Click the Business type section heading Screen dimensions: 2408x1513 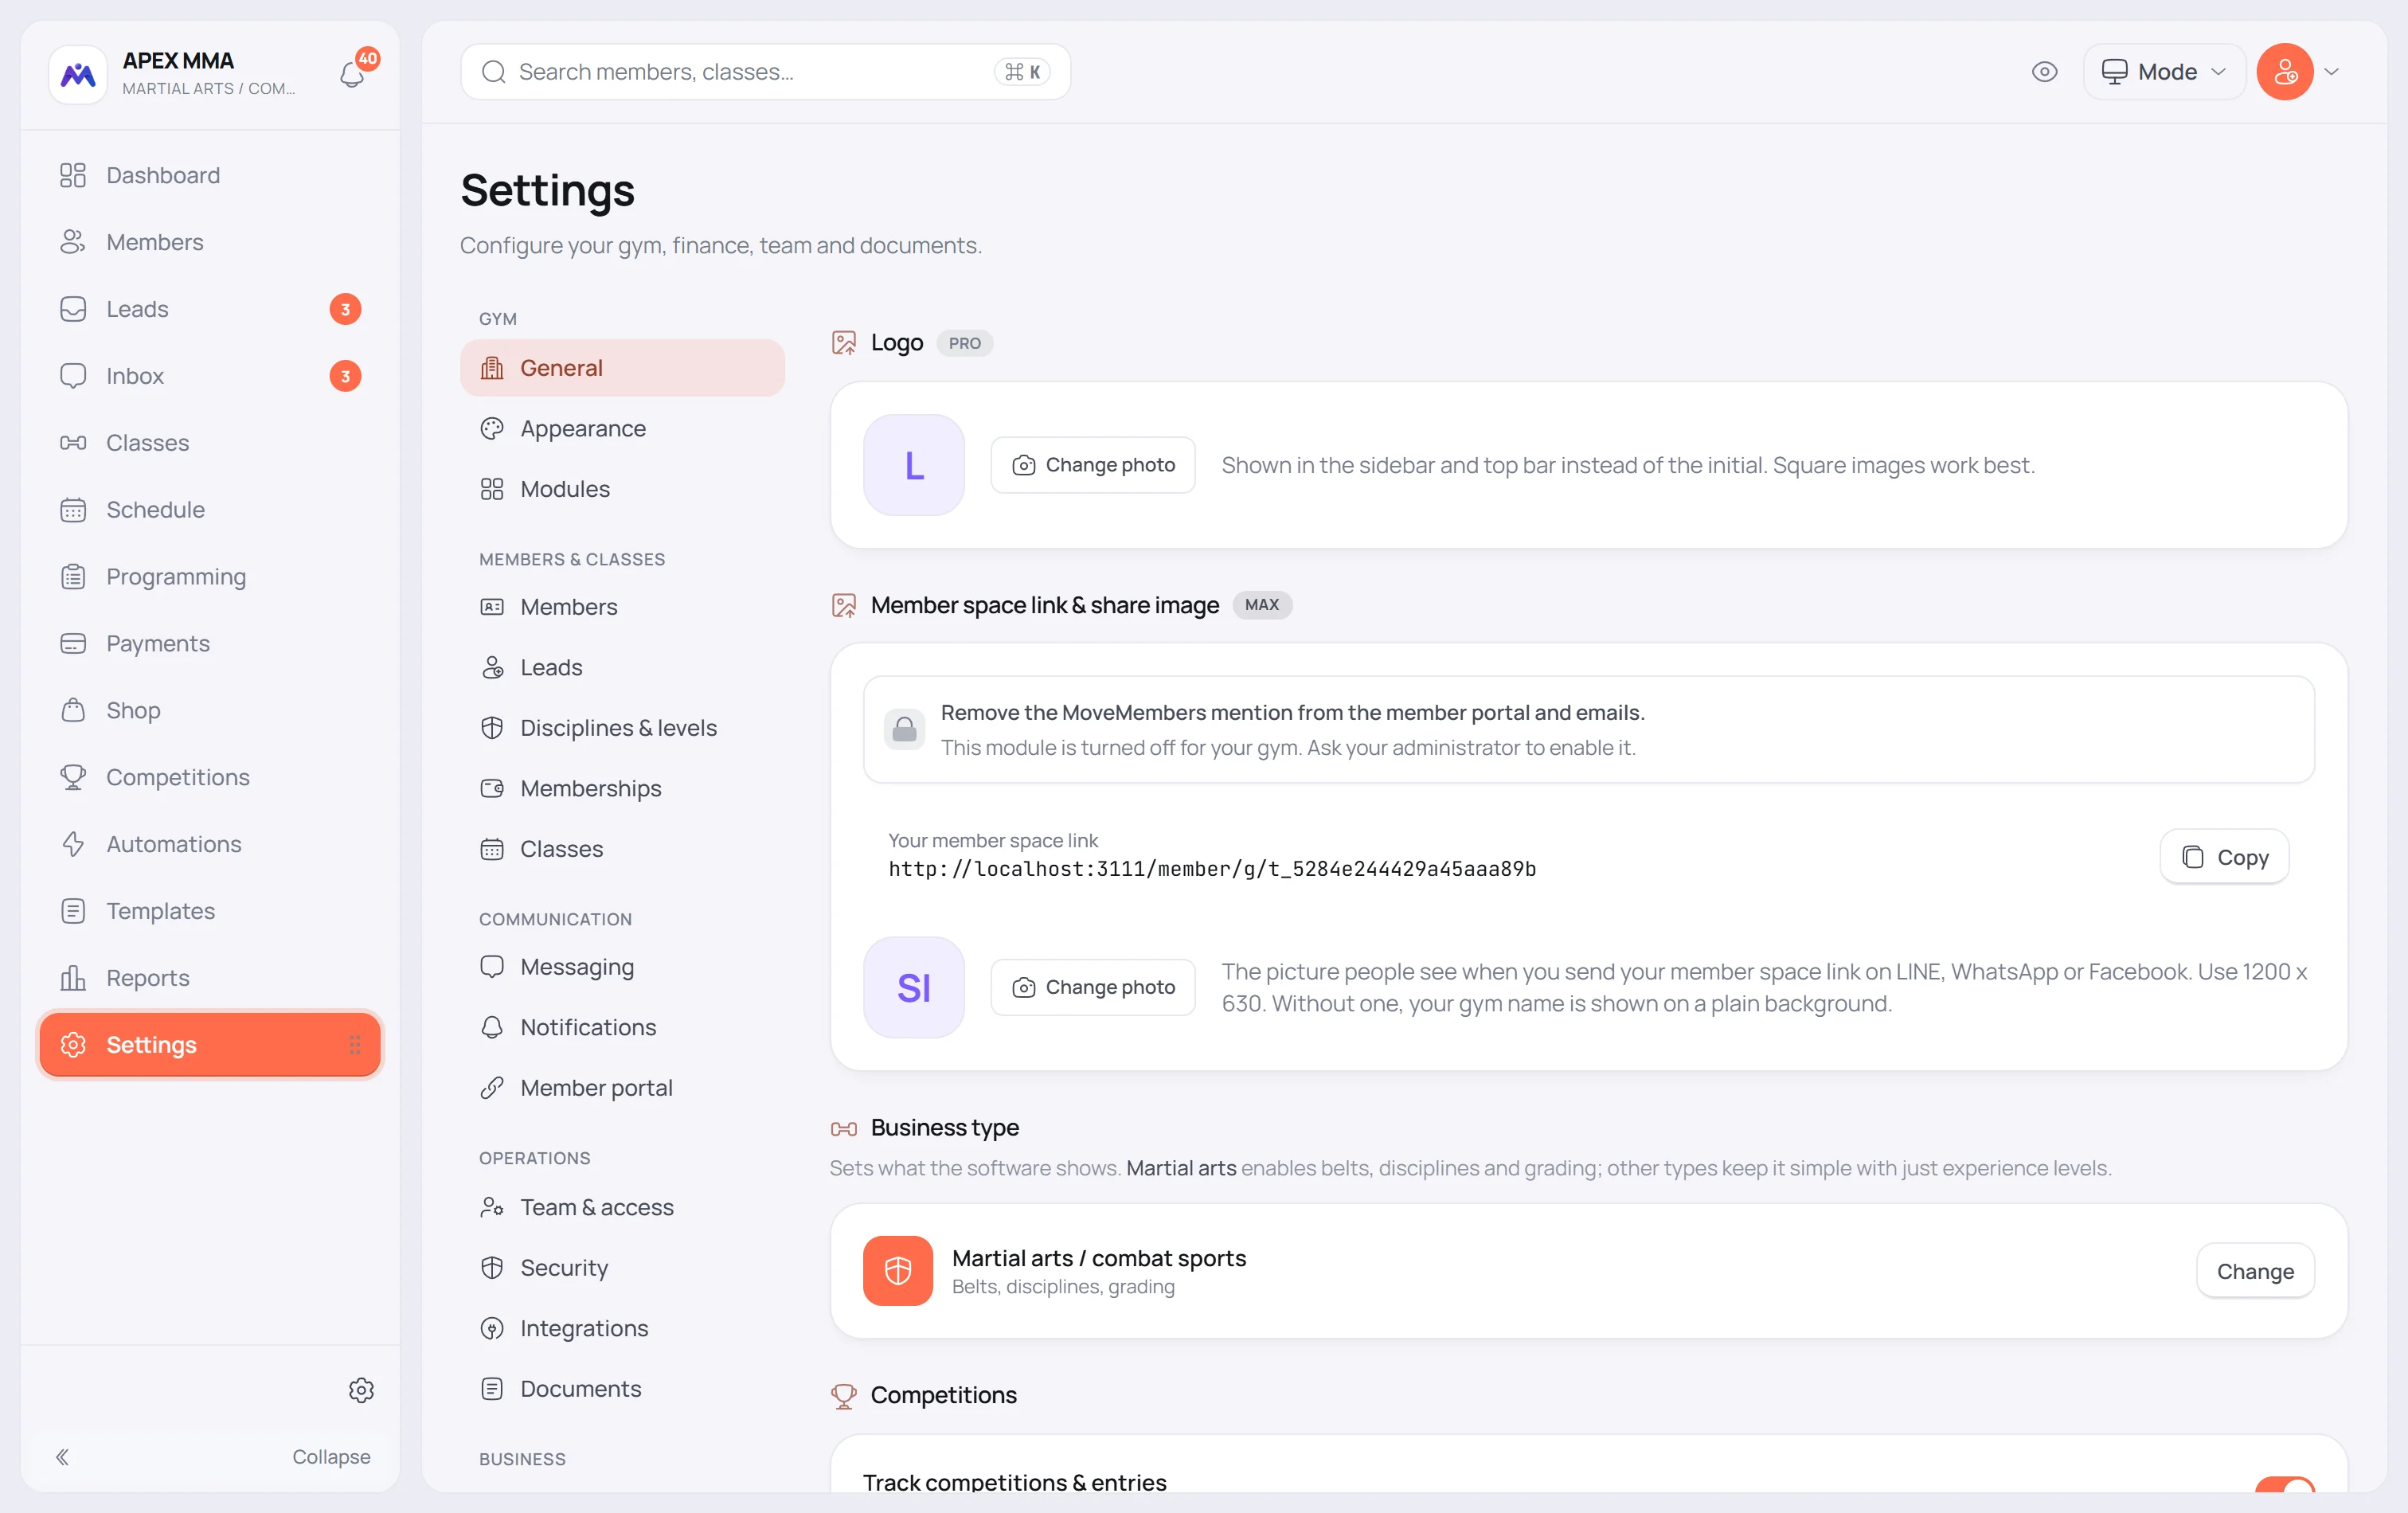click(945, 1128)
